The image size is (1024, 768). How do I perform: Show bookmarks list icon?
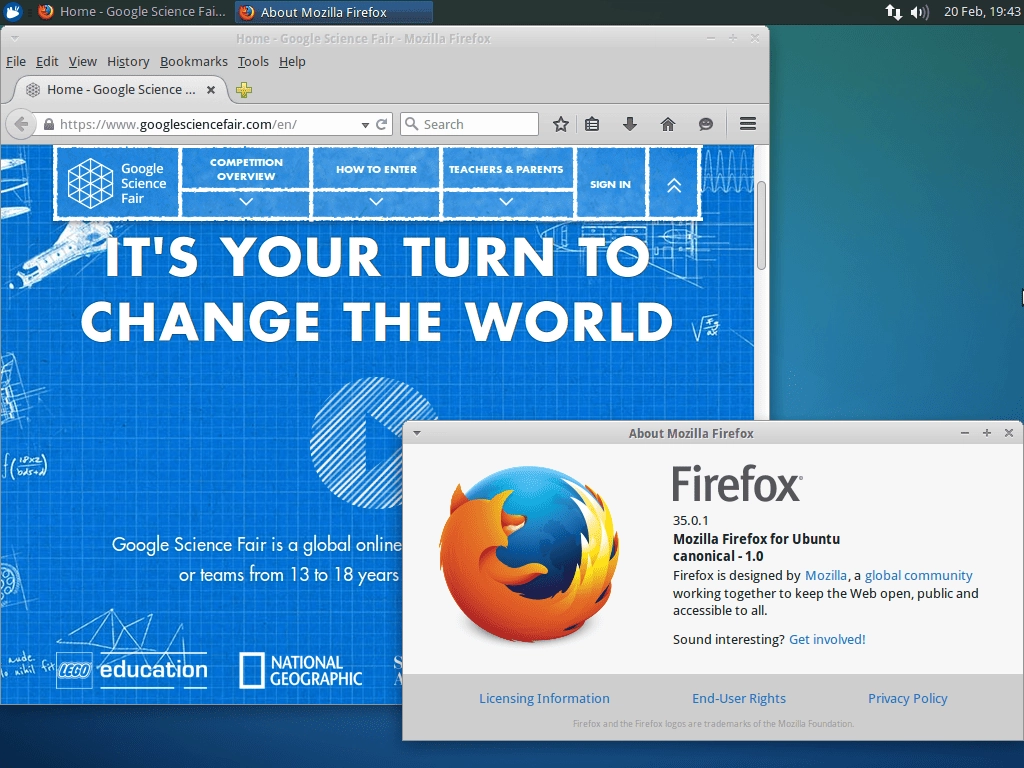click(x=592, y=124)
